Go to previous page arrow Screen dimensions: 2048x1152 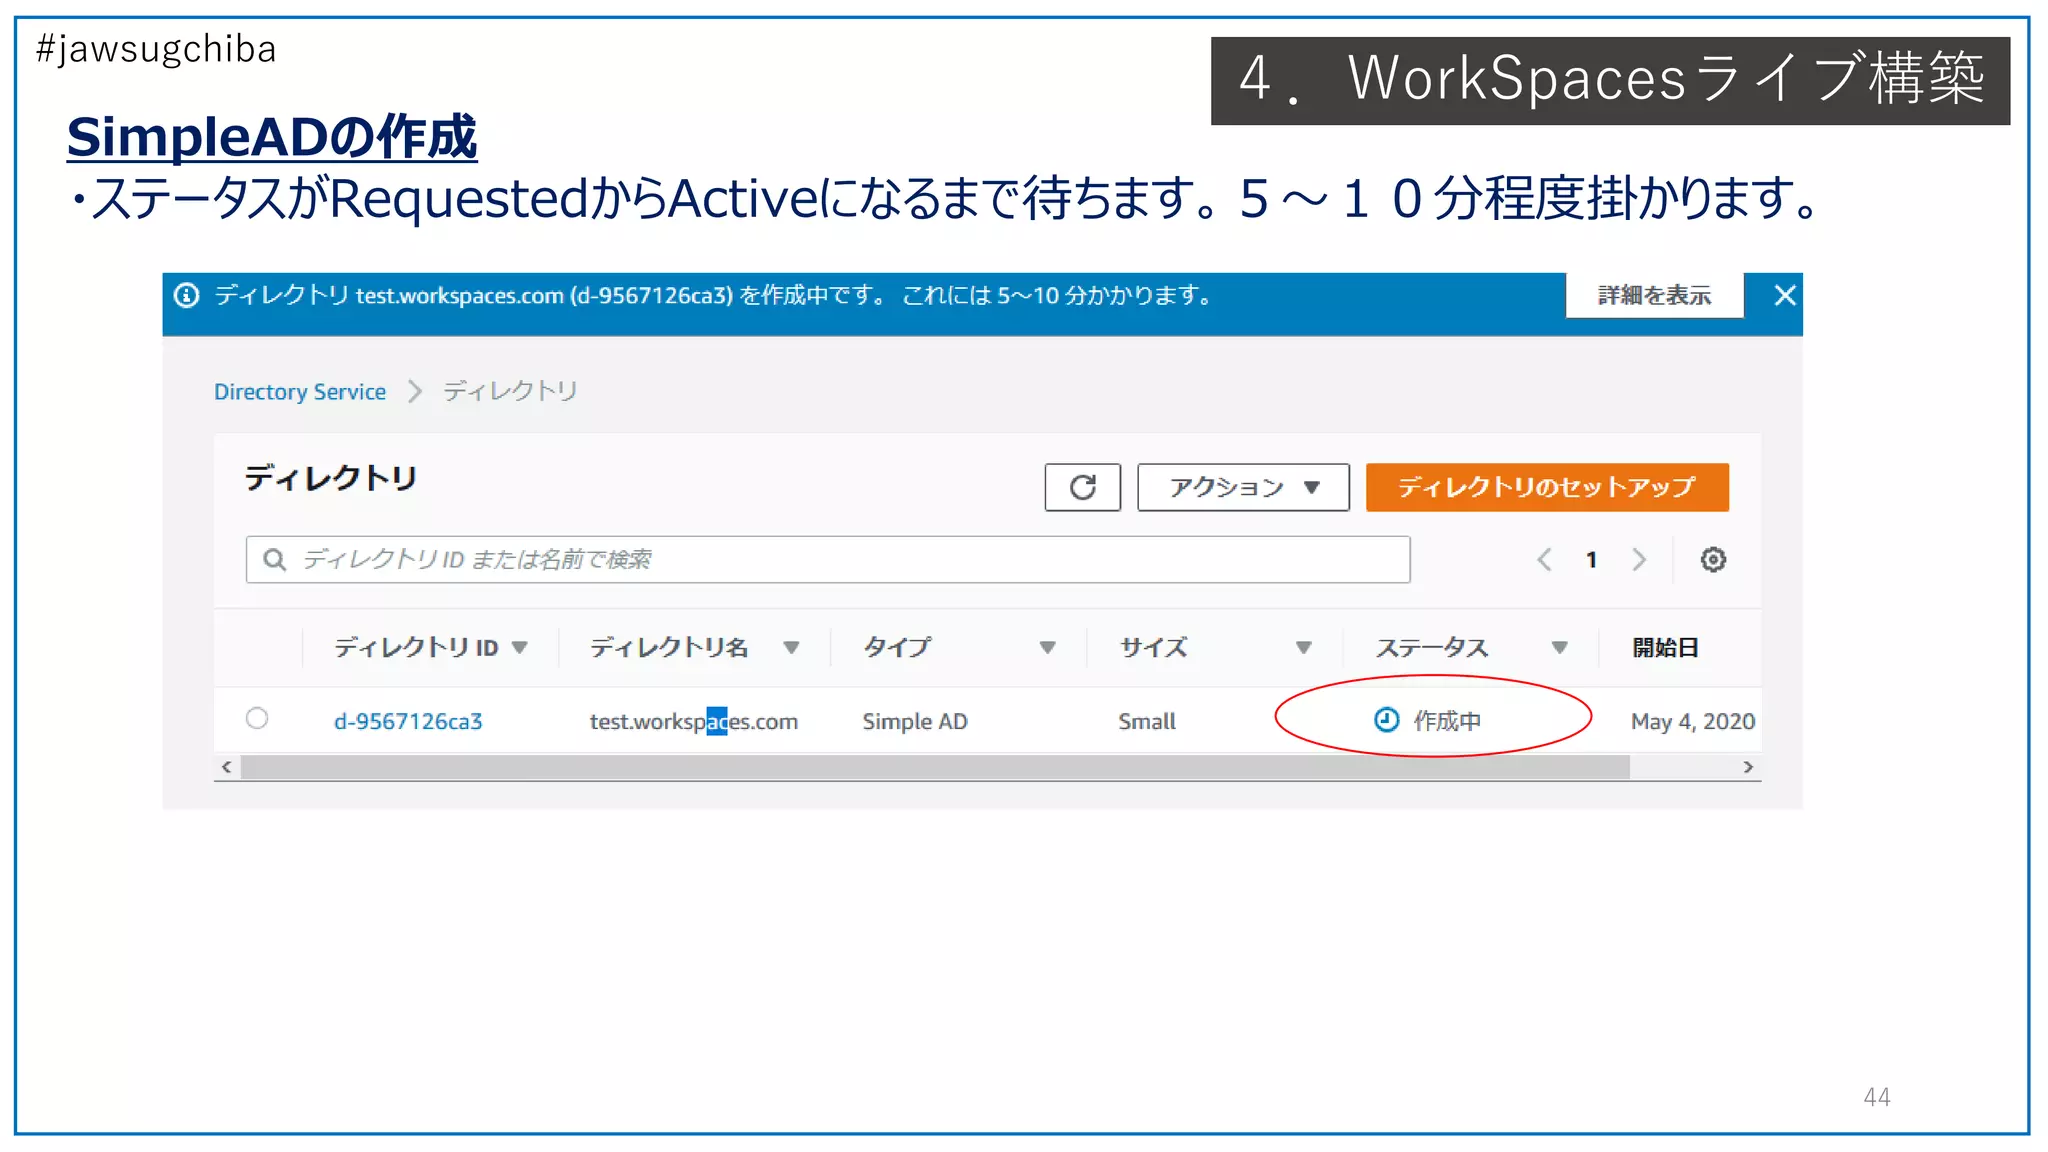(x=1544, y=559)
